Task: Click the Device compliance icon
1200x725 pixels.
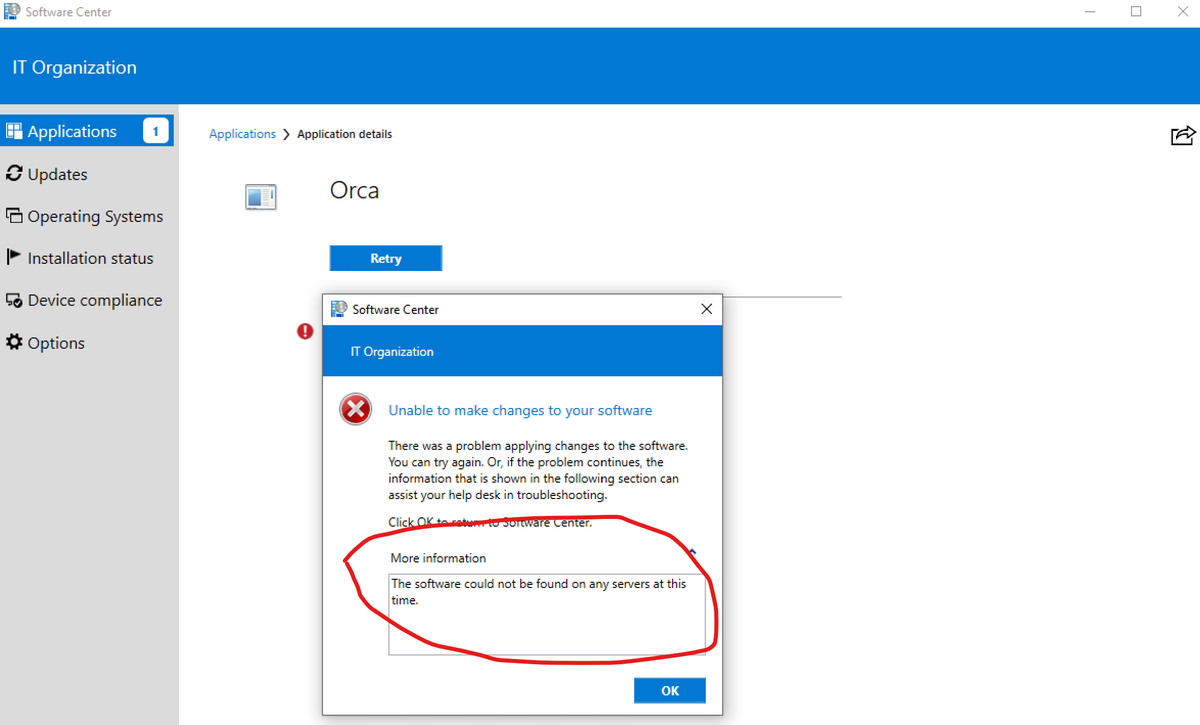Action: (14, 300)
